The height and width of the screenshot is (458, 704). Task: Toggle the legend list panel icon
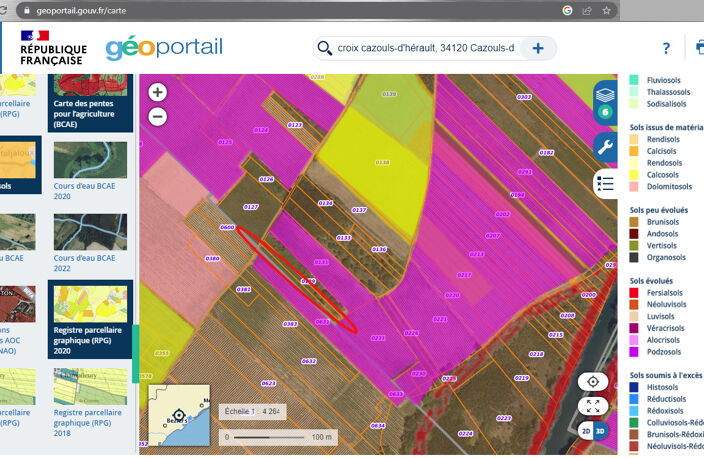(605, 183)
